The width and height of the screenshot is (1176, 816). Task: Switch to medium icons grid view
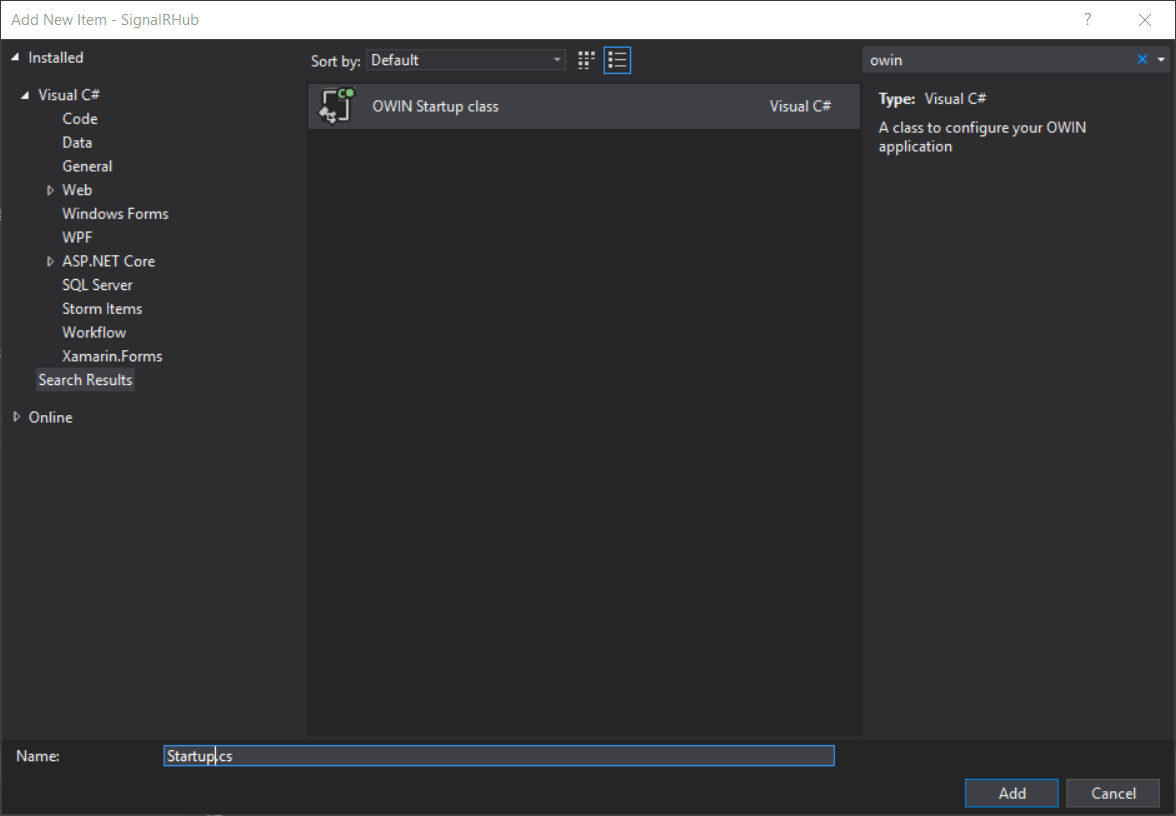pyautogui.click(x=586, y=60)
